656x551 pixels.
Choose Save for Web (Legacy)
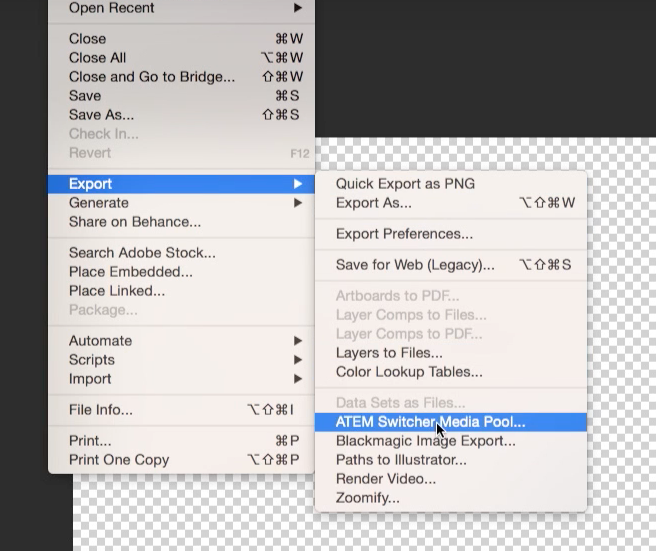tap(451, 265)
